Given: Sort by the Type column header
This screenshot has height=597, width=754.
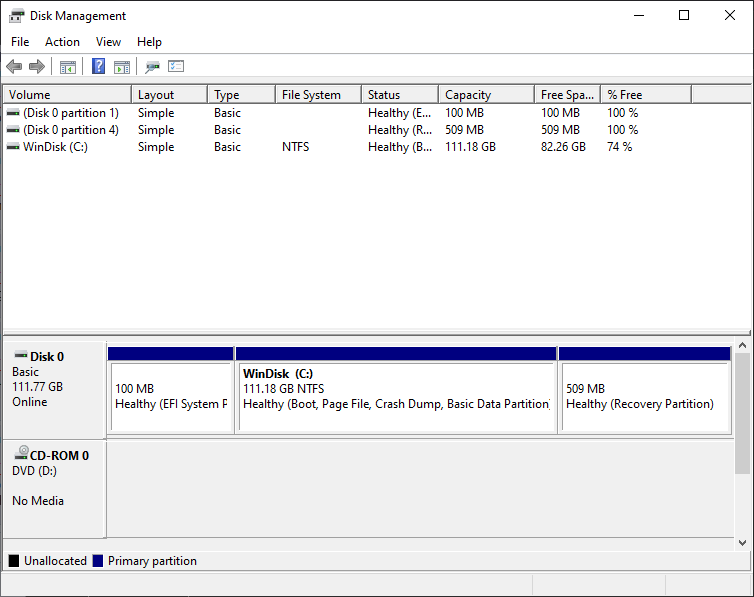Looking at the screenshot, I should pyautogui.click(x=241, y=95).
